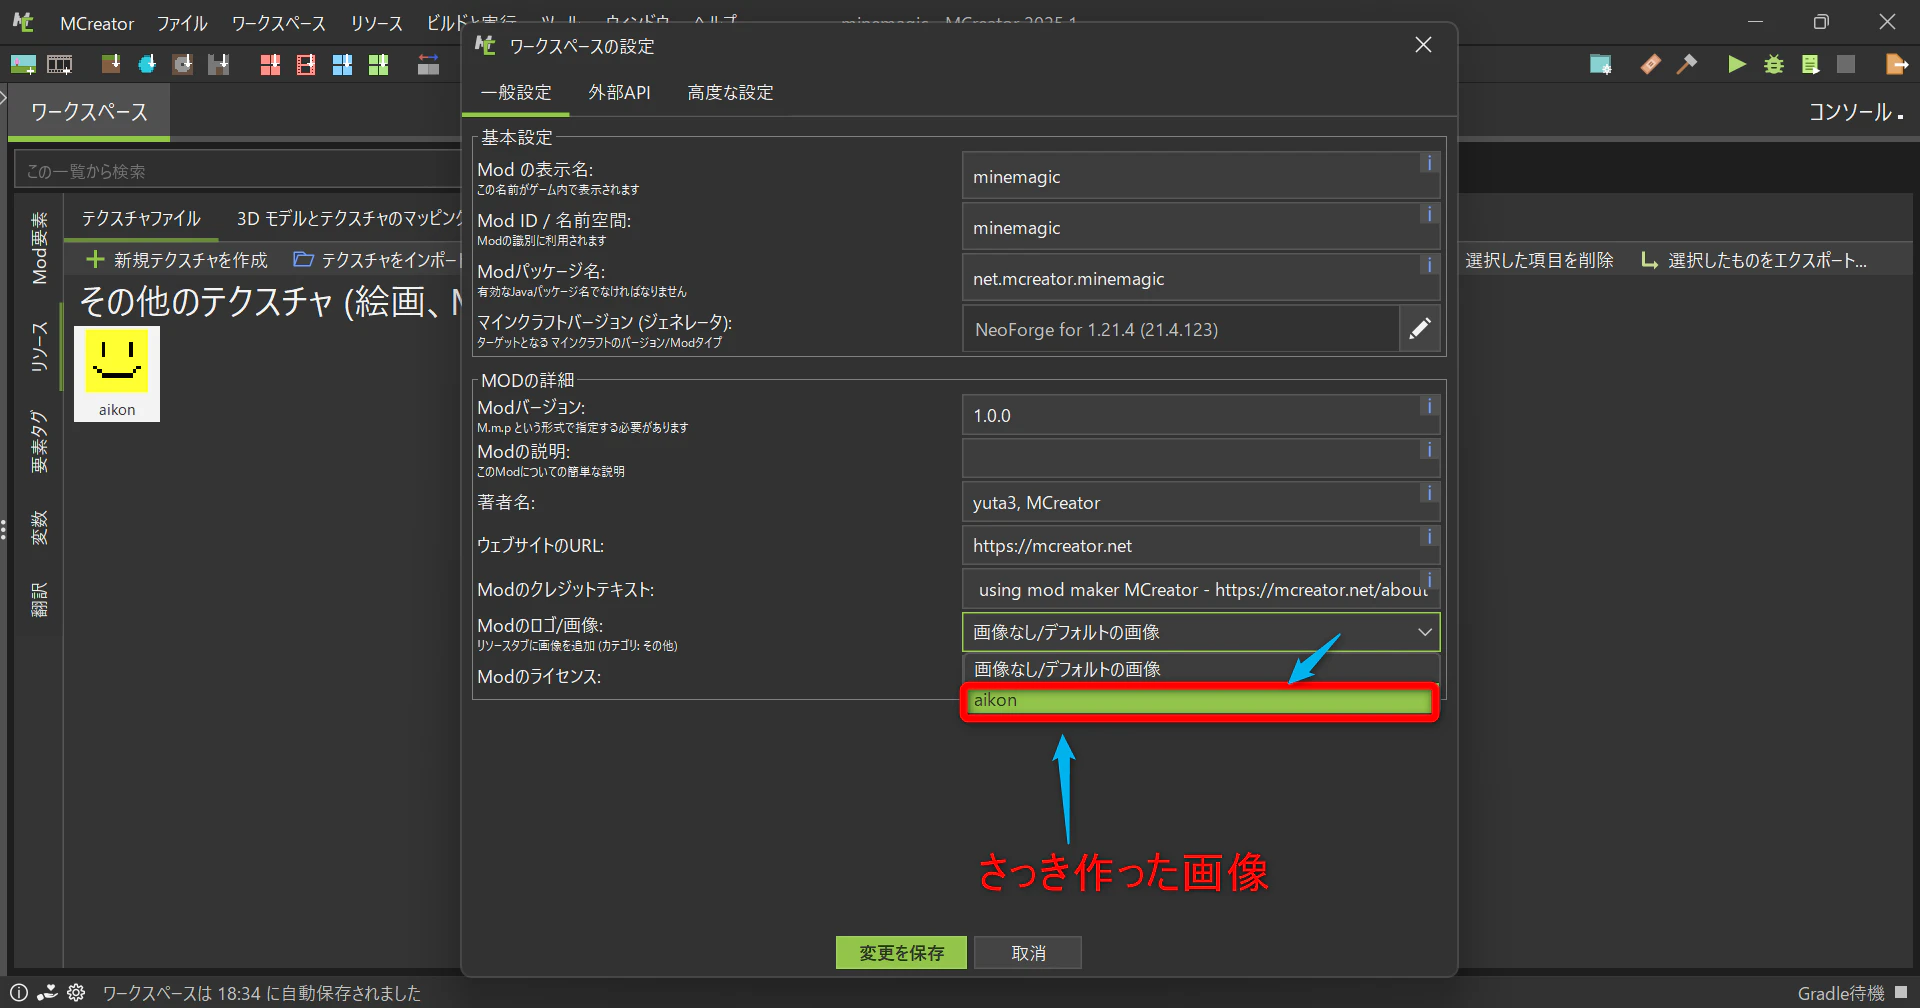Click info icon beside Mod display name field
This screenshot has width=1920, height=1008.
coord(1429,163)
